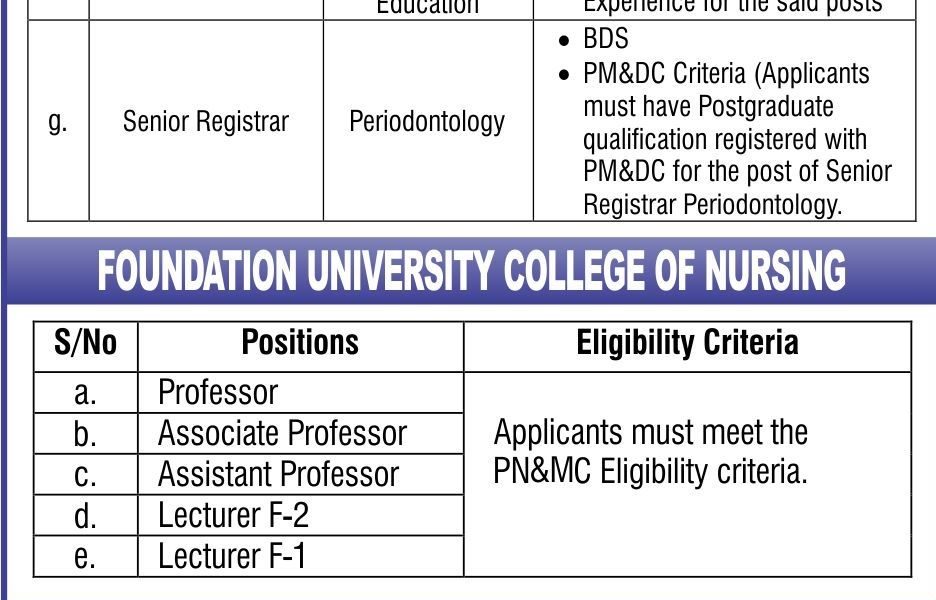Click the S/No column header

85,343
